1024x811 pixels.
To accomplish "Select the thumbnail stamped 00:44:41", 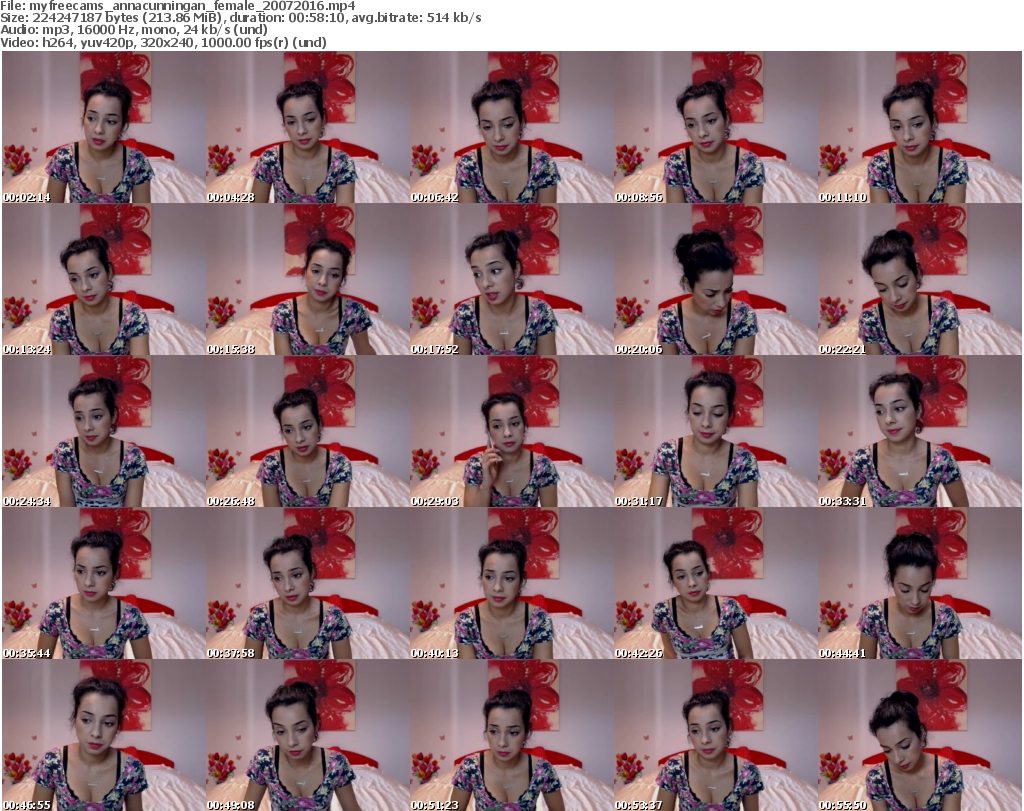I will click(x=920, y=584).
